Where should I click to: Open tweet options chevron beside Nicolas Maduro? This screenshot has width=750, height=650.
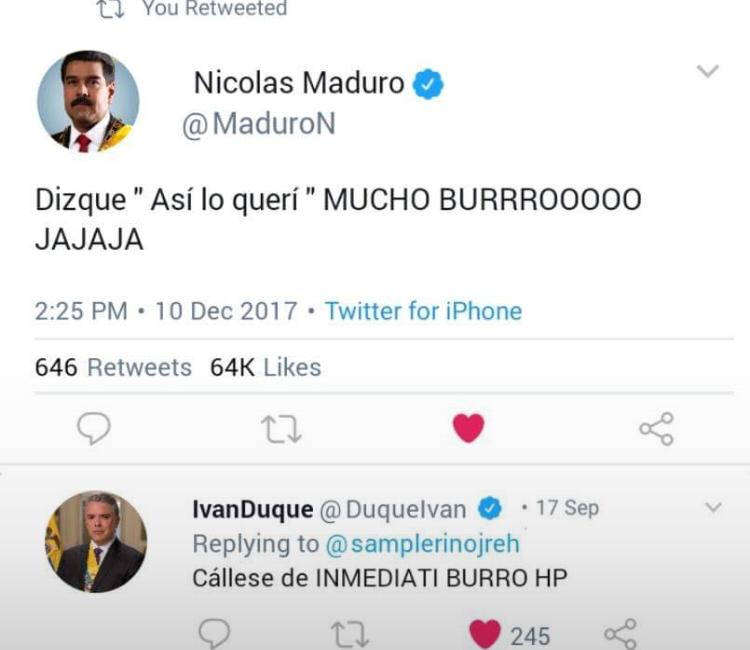(708, 71)
